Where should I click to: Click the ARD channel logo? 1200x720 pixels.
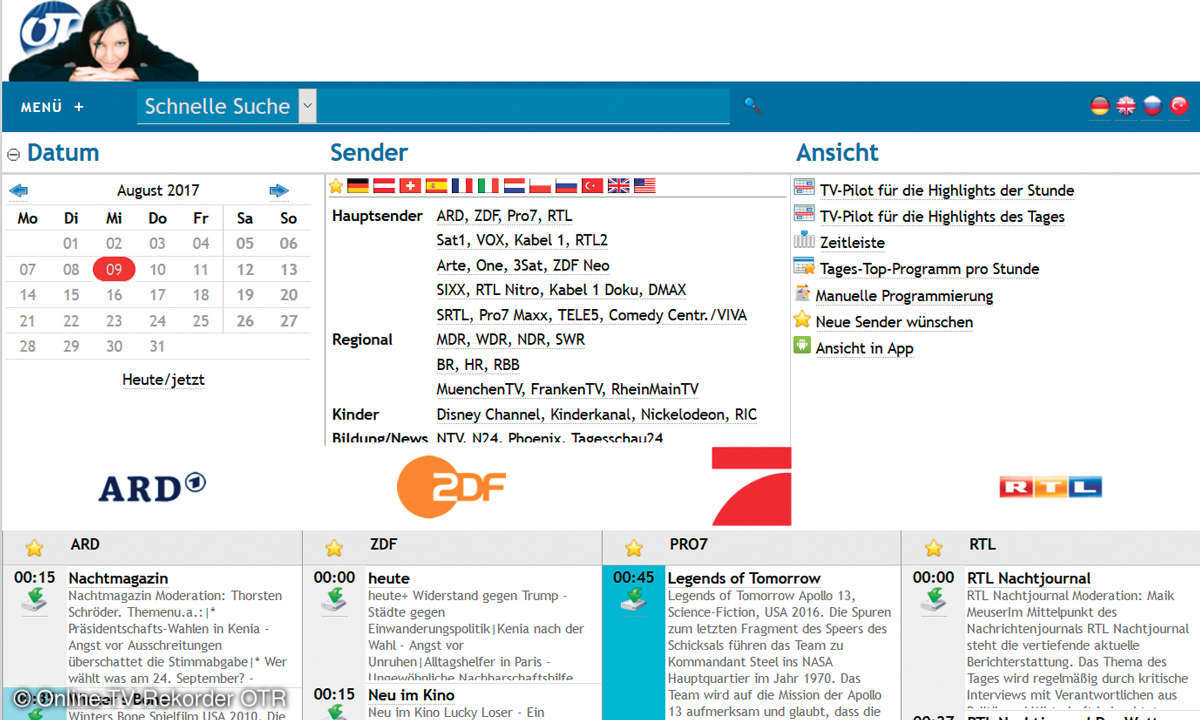[152, 487]
